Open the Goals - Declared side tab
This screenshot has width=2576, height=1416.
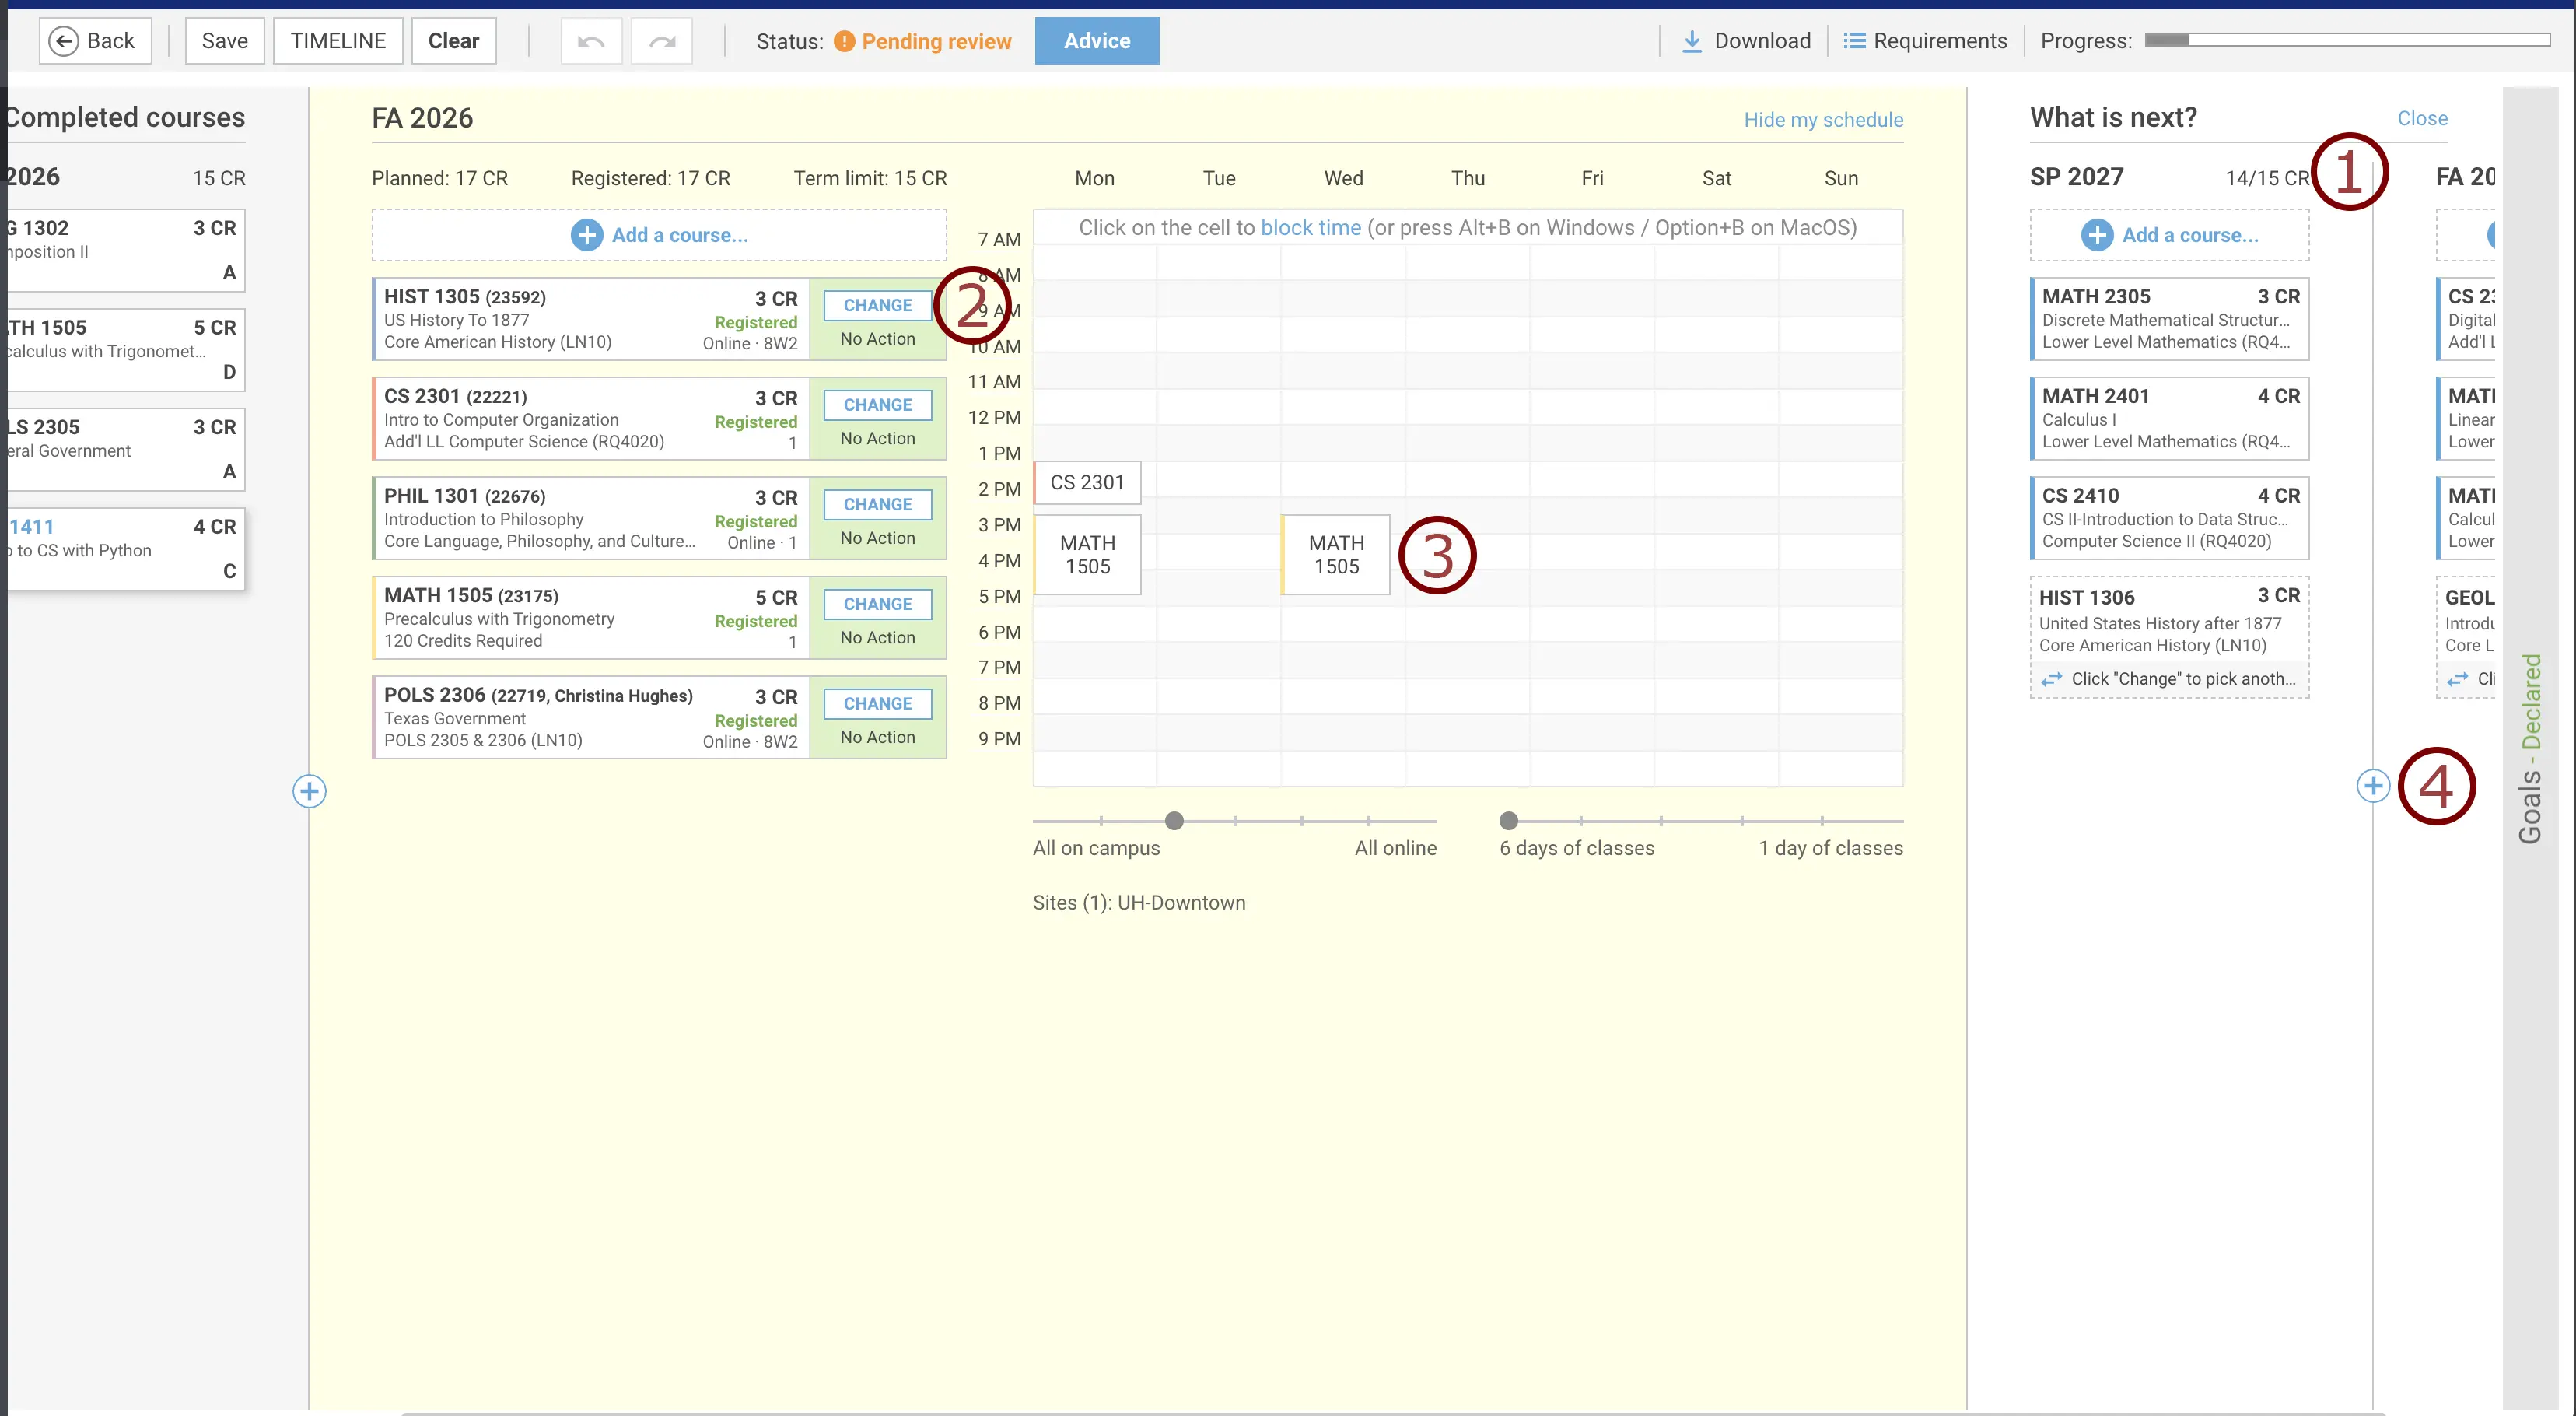pyautogui.click(x=2531, y=749)
